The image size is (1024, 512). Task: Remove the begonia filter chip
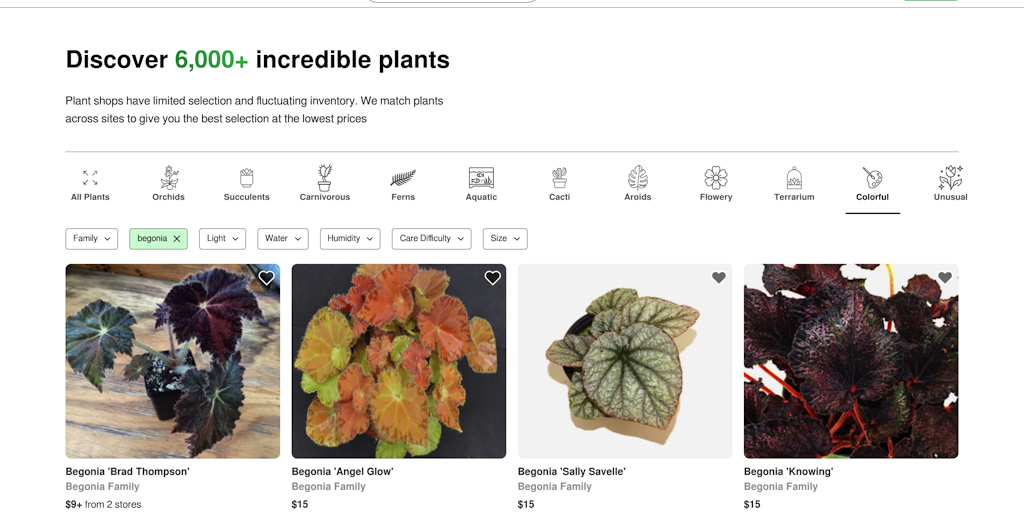[177, 239]
